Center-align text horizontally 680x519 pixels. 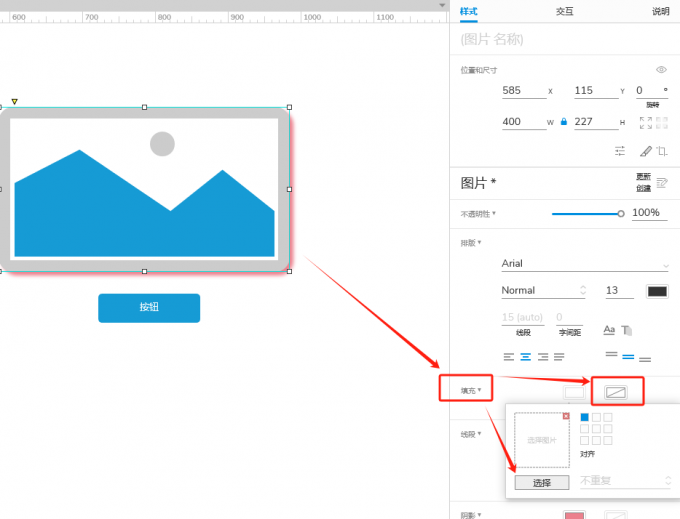coord(525,356)
